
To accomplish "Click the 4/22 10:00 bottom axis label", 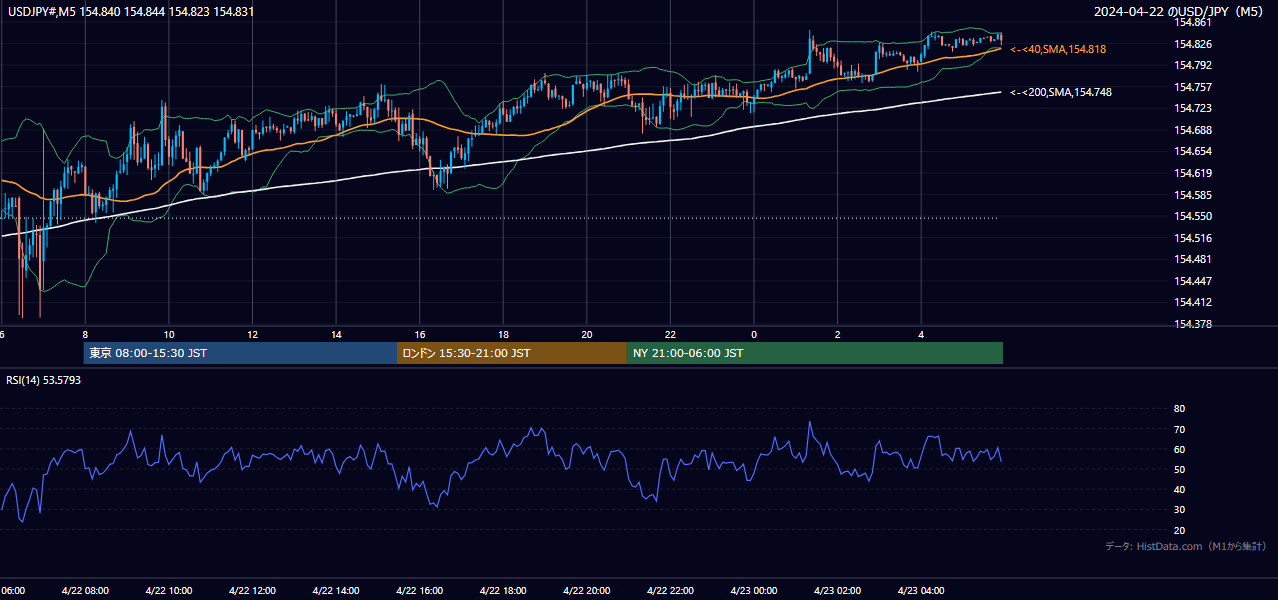I will click(x=169, y=590).
